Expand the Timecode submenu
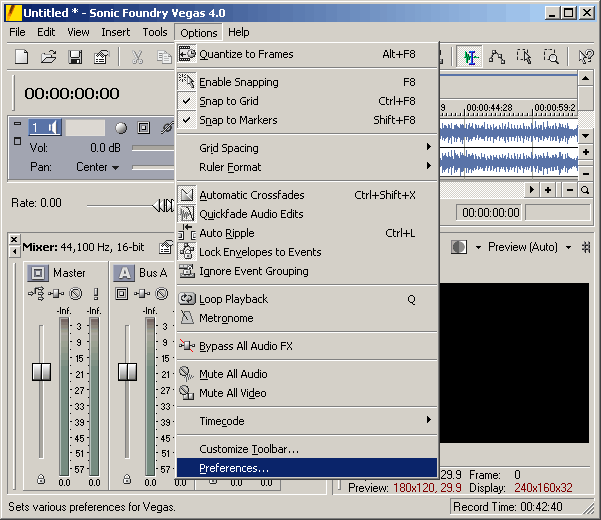Screen dimensions: 601x520 pos(307,421)
